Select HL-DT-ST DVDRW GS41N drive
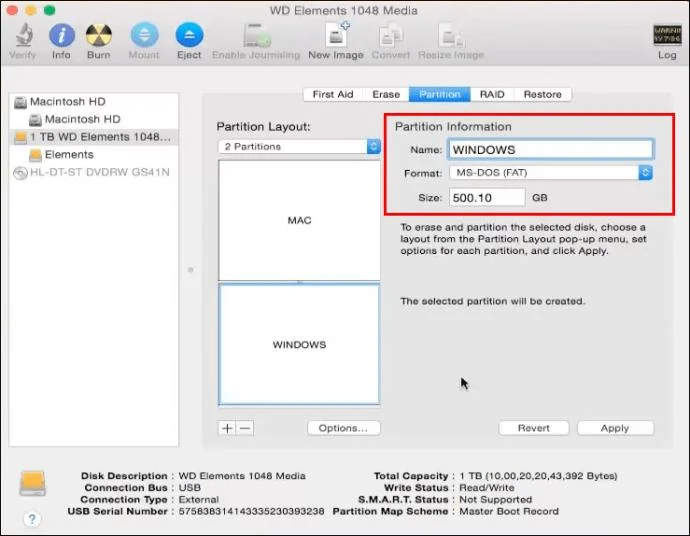The image size is (690, 536). pyautogui.click(x=92, y=172)
